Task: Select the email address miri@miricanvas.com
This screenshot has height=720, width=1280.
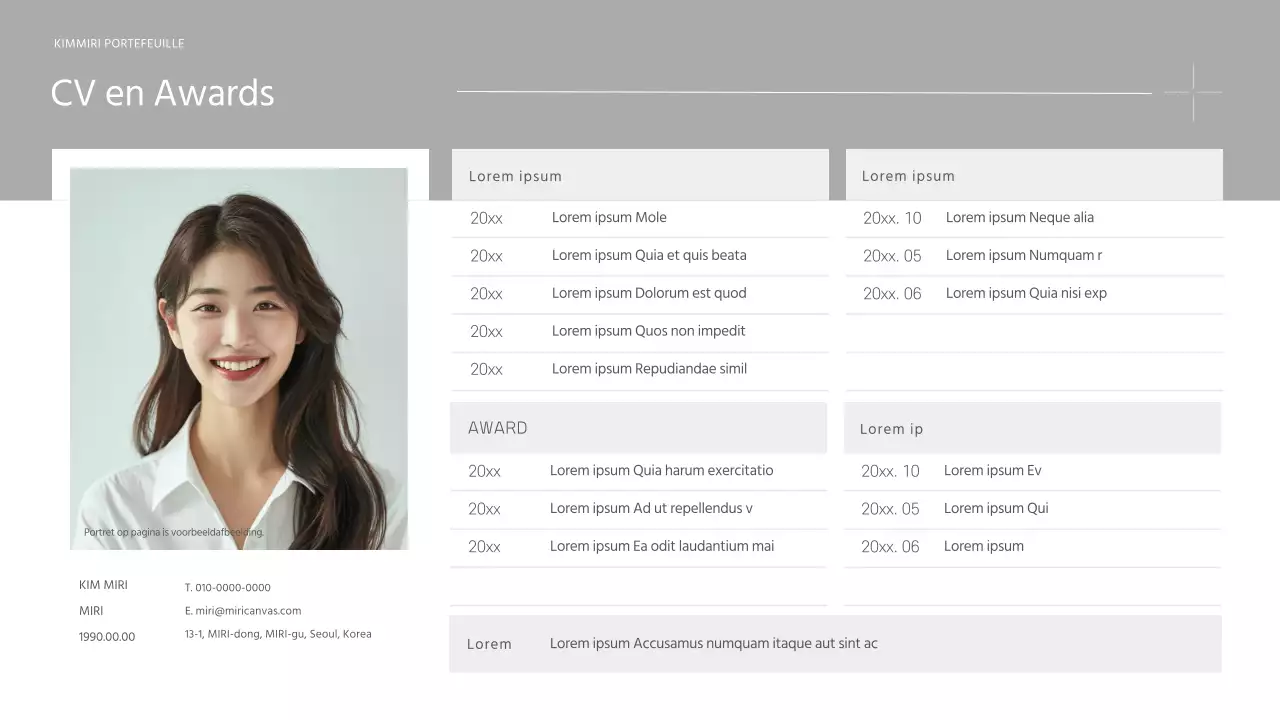Action: (x=243, y=610)
